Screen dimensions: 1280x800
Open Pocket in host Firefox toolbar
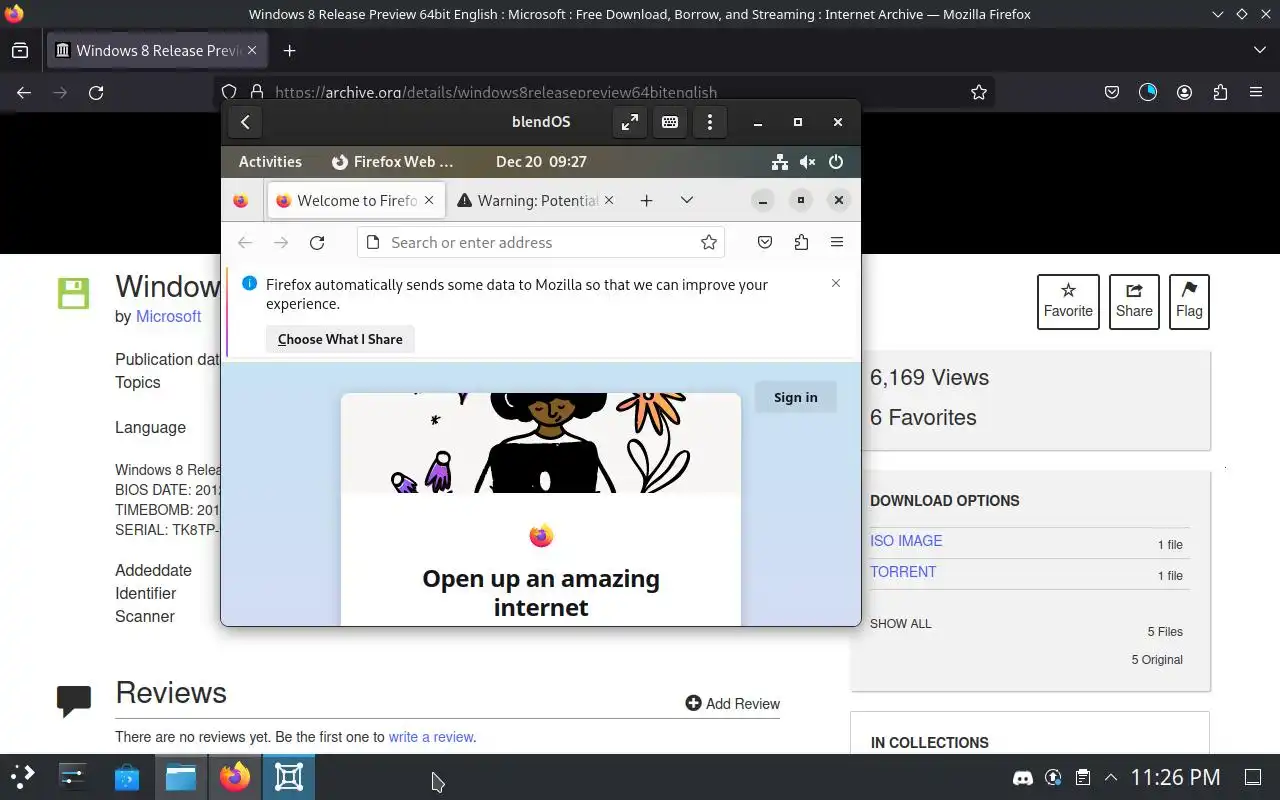[1112, 92]
